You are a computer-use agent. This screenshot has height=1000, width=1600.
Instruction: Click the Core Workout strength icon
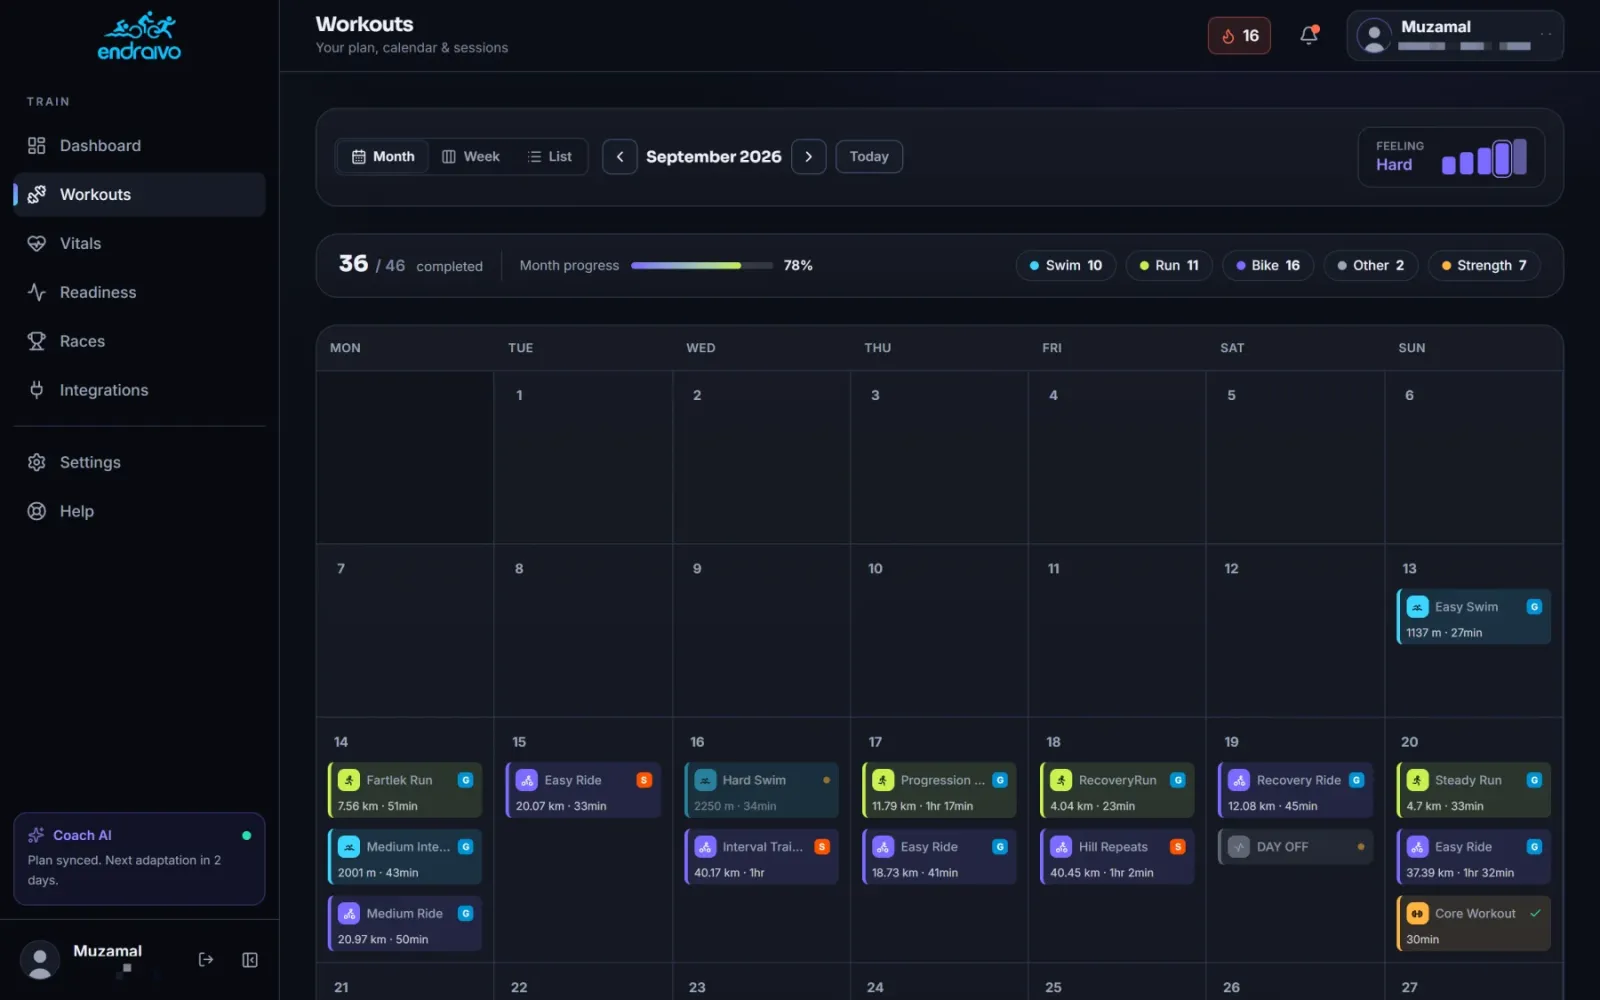point(1417,913)
